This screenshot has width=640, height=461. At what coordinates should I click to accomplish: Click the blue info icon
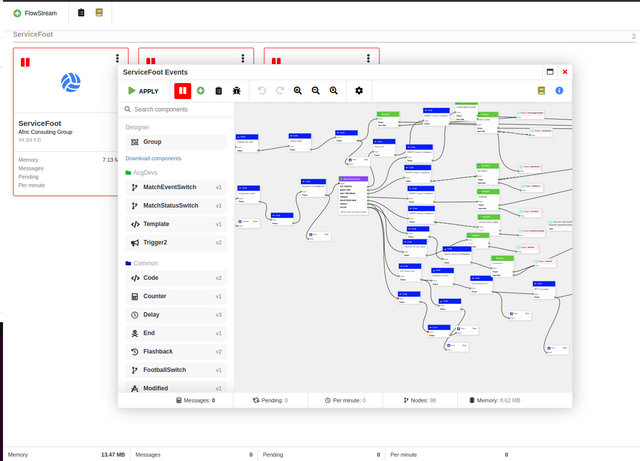[x=560, y=91]
